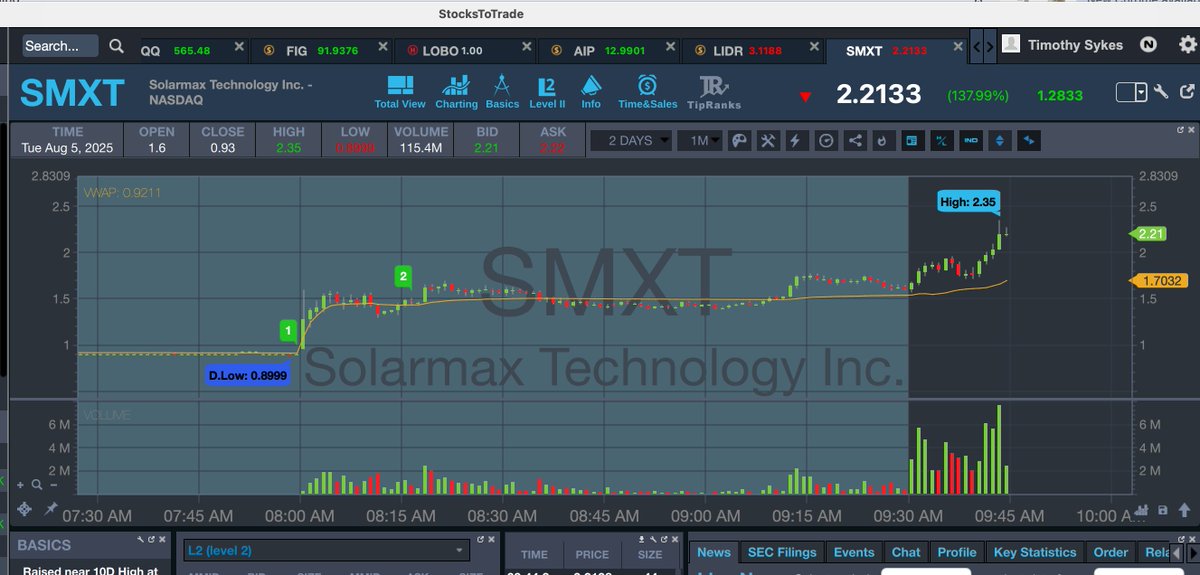Open the TipRanks view
This screenshot has height=575, width=1200.
tap(714, 92)
